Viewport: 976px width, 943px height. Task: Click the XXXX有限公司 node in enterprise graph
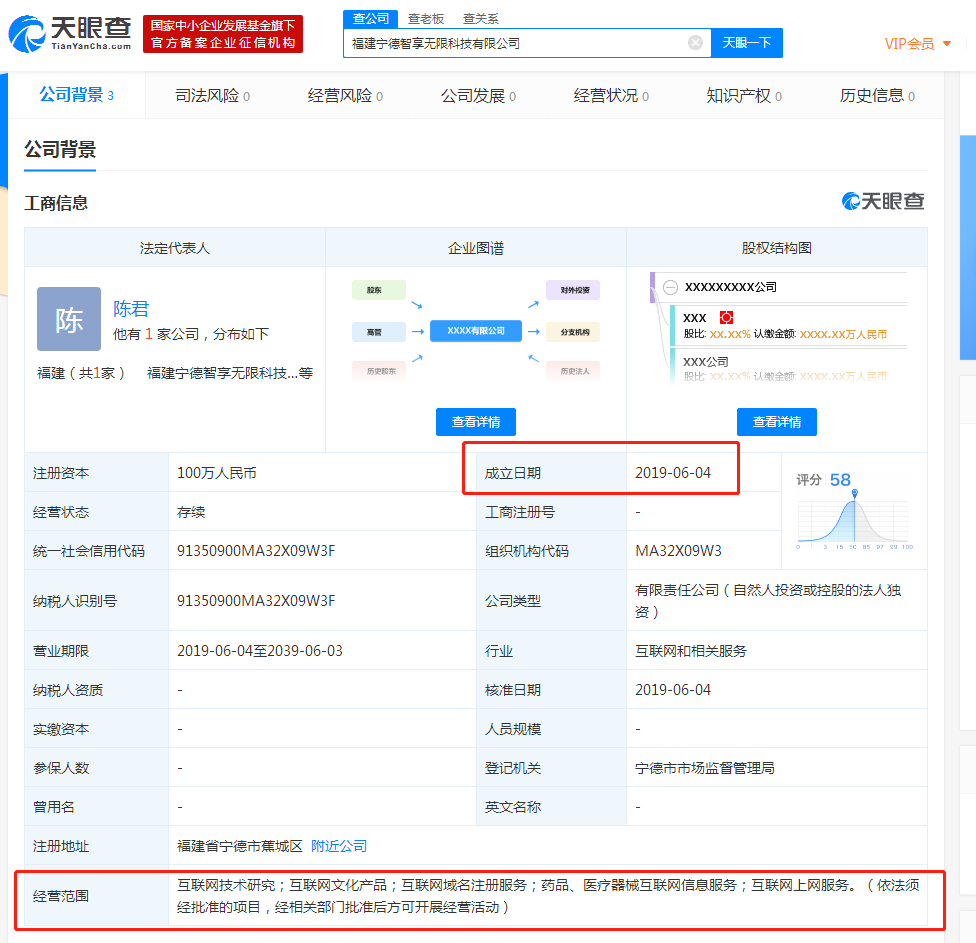476,331
